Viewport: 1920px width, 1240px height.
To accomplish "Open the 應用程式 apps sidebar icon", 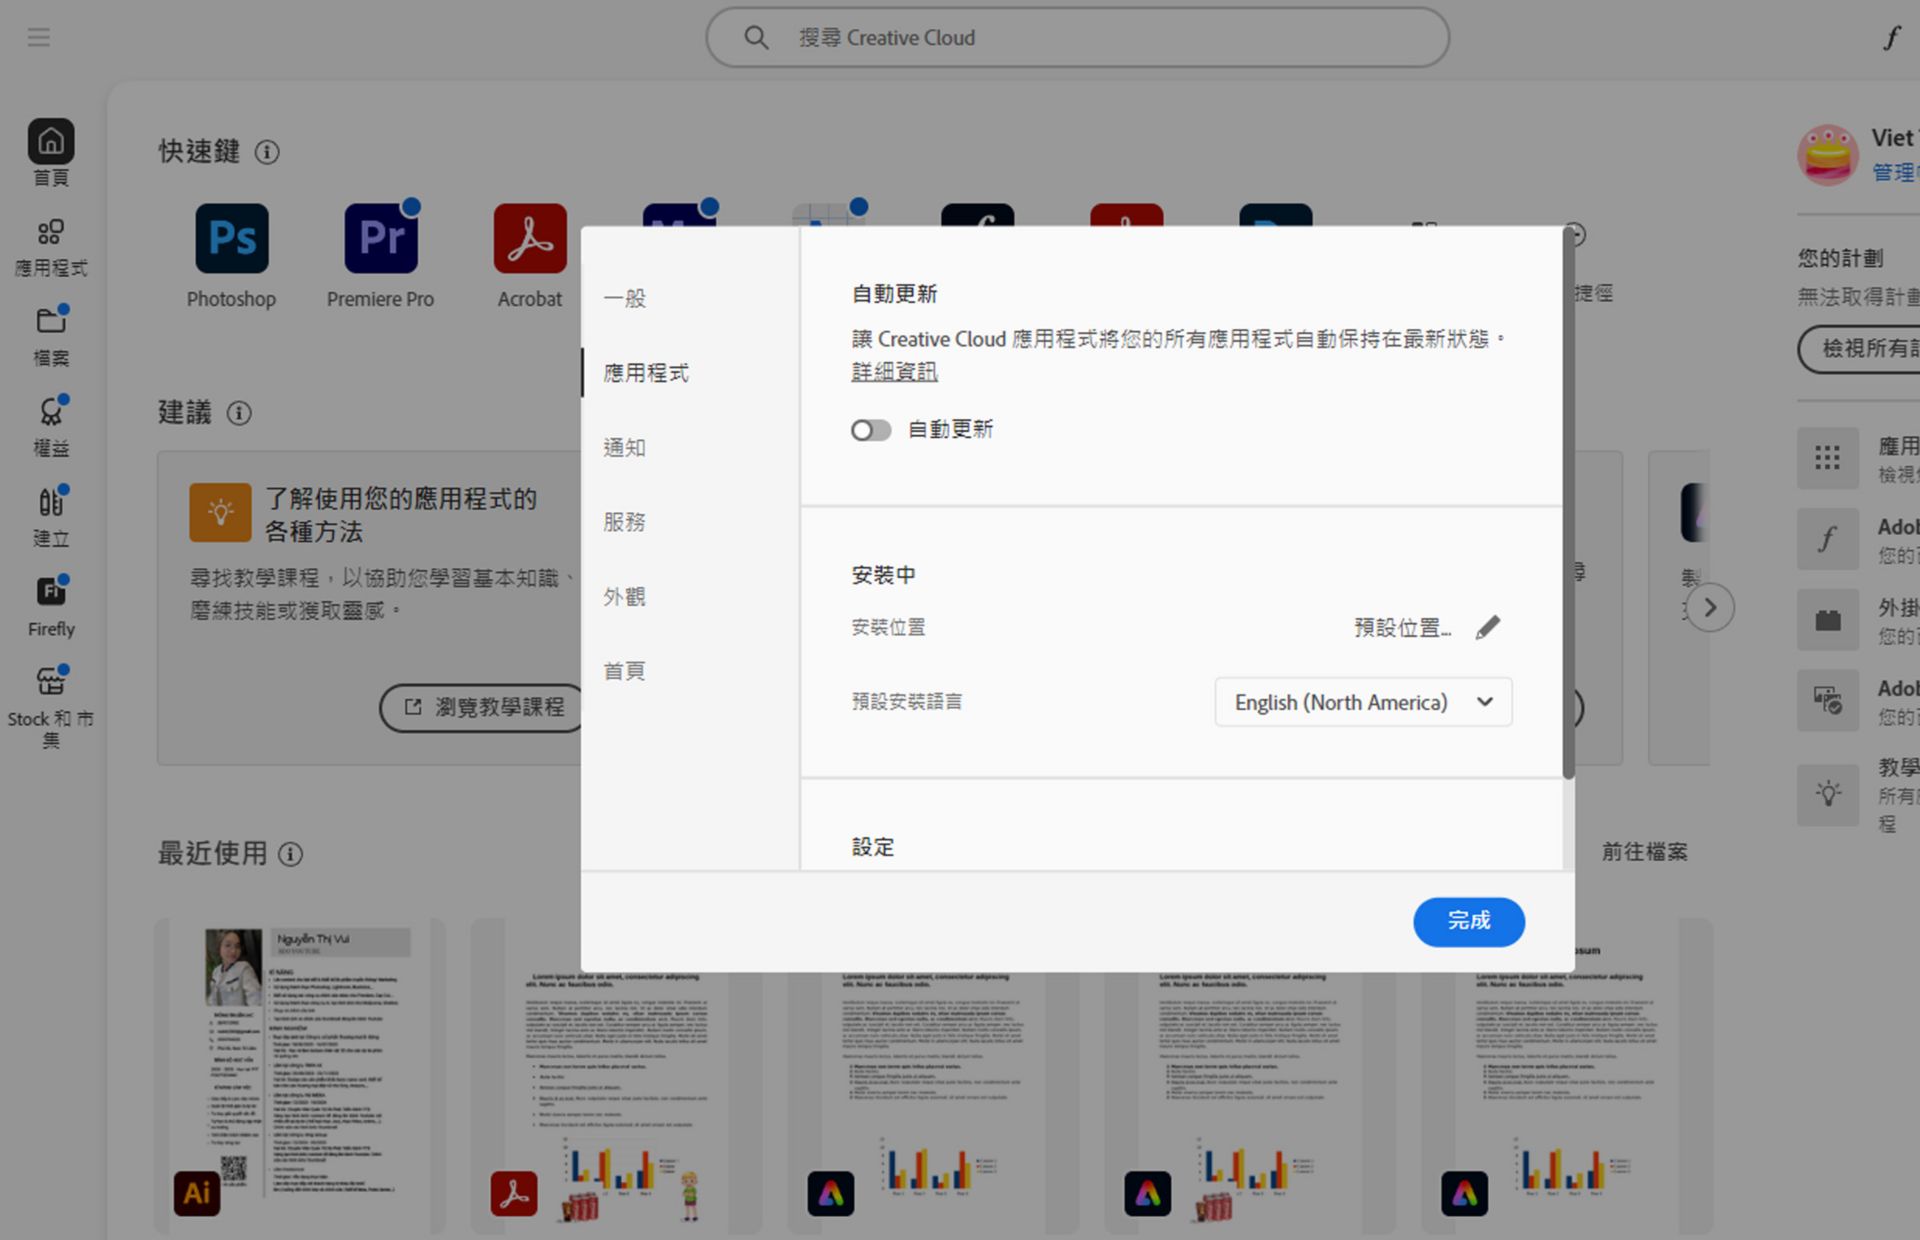I will (x=51, y=233).
